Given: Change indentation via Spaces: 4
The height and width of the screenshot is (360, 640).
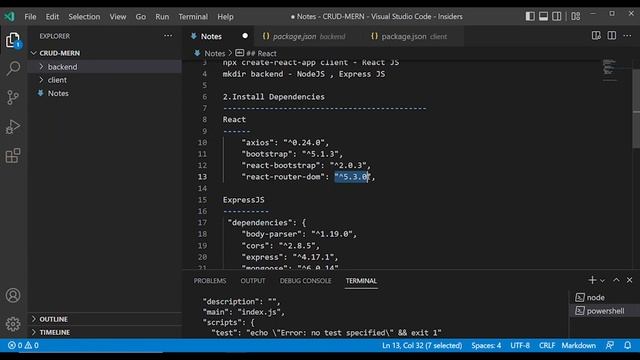Looking at the screenshot, I should pos(486,345).
